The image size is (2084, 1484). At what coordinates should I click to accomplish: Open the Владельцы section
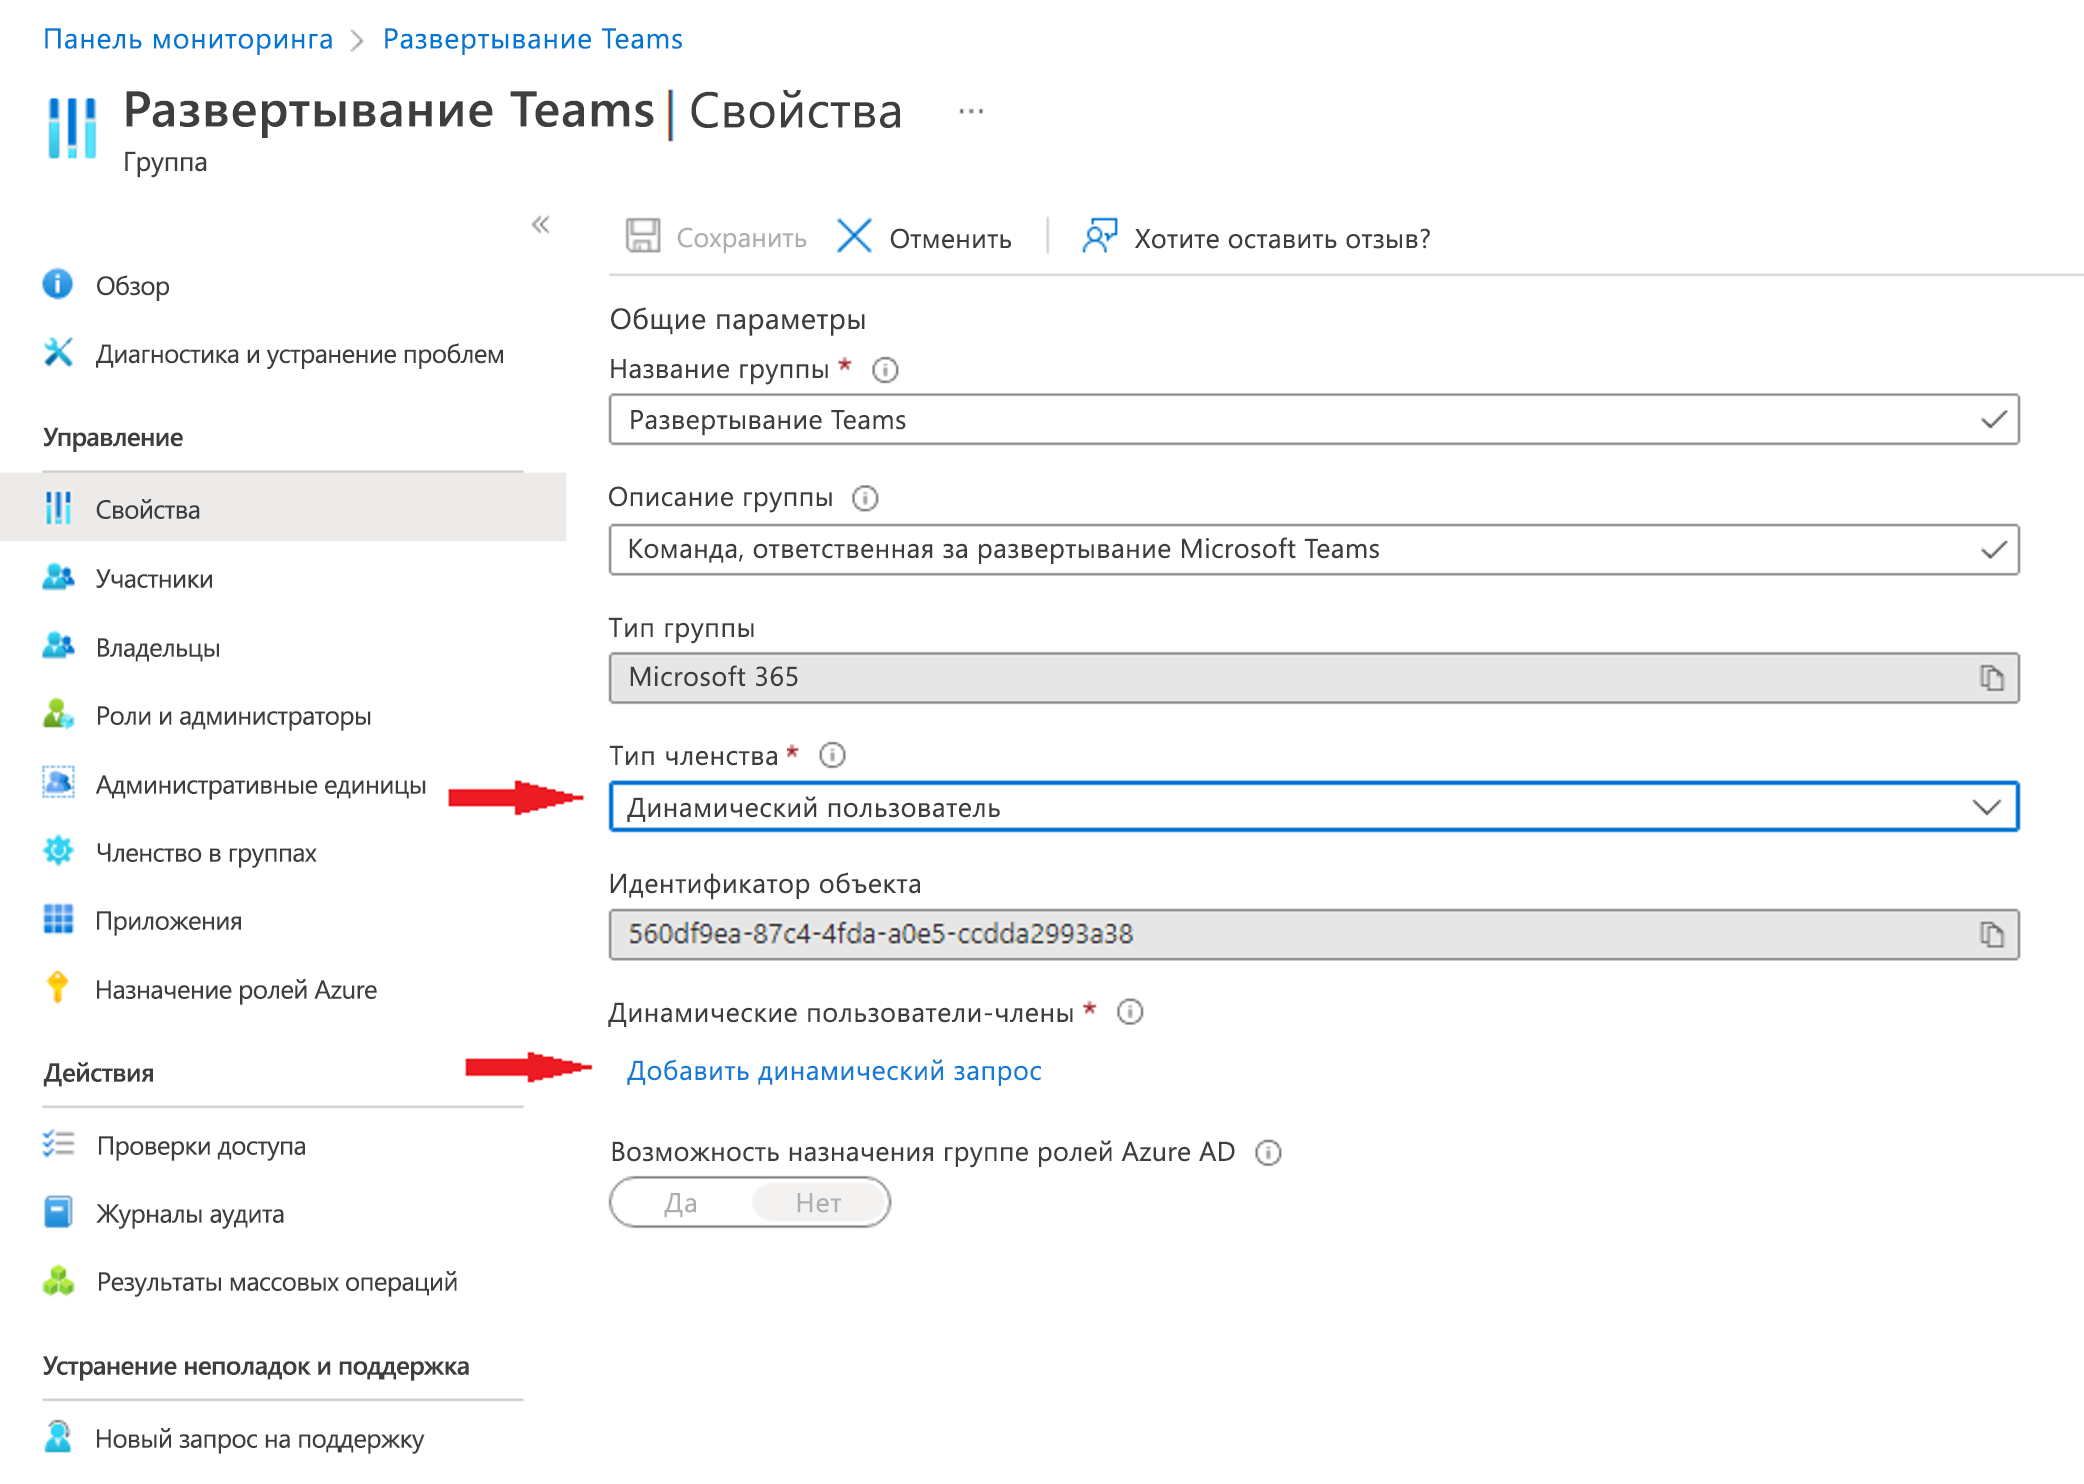click(x=158, y=648)
